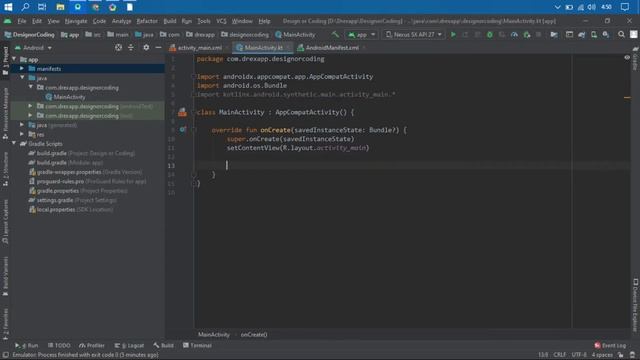Open Windows notification center icon

coord(625,7)
